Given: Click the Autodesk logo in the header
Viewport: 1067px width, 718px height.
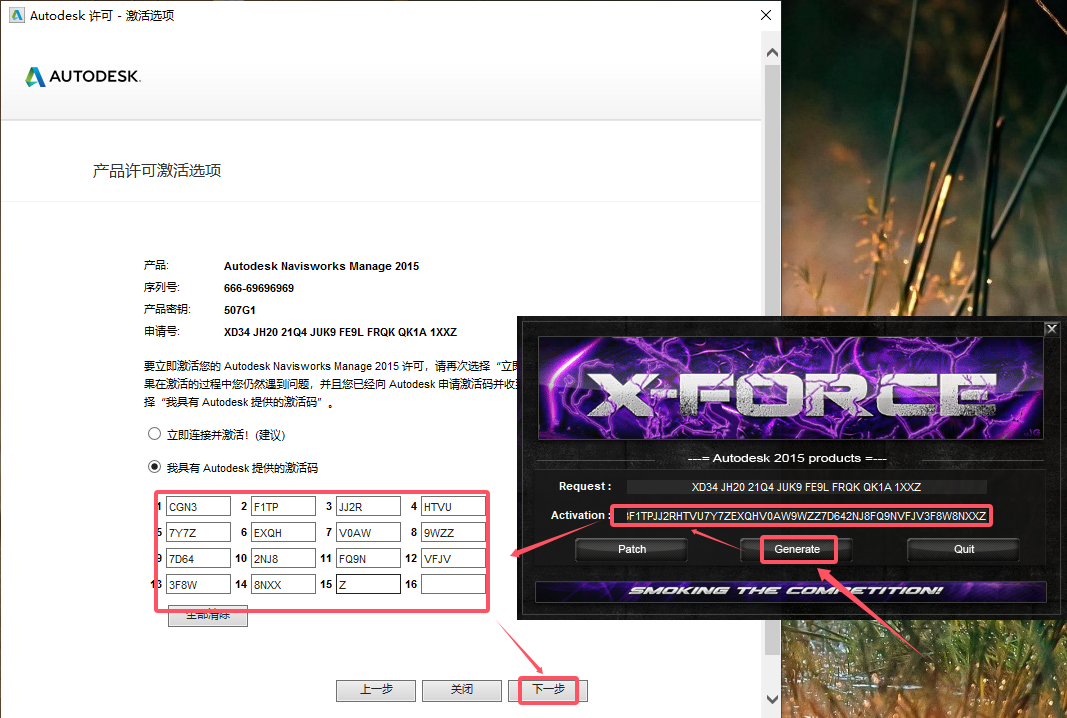Looking at the screenshot, I should coord(83,77).
